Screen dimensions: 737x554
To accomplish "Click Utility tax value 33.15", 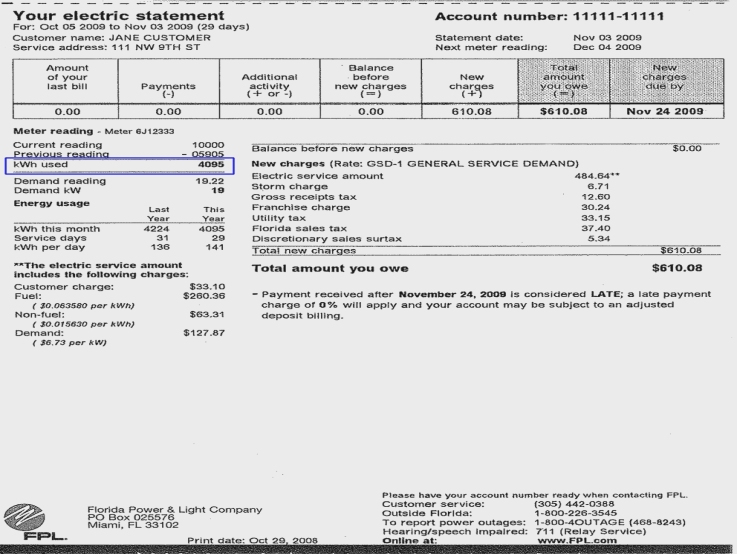I will (596, 218).
